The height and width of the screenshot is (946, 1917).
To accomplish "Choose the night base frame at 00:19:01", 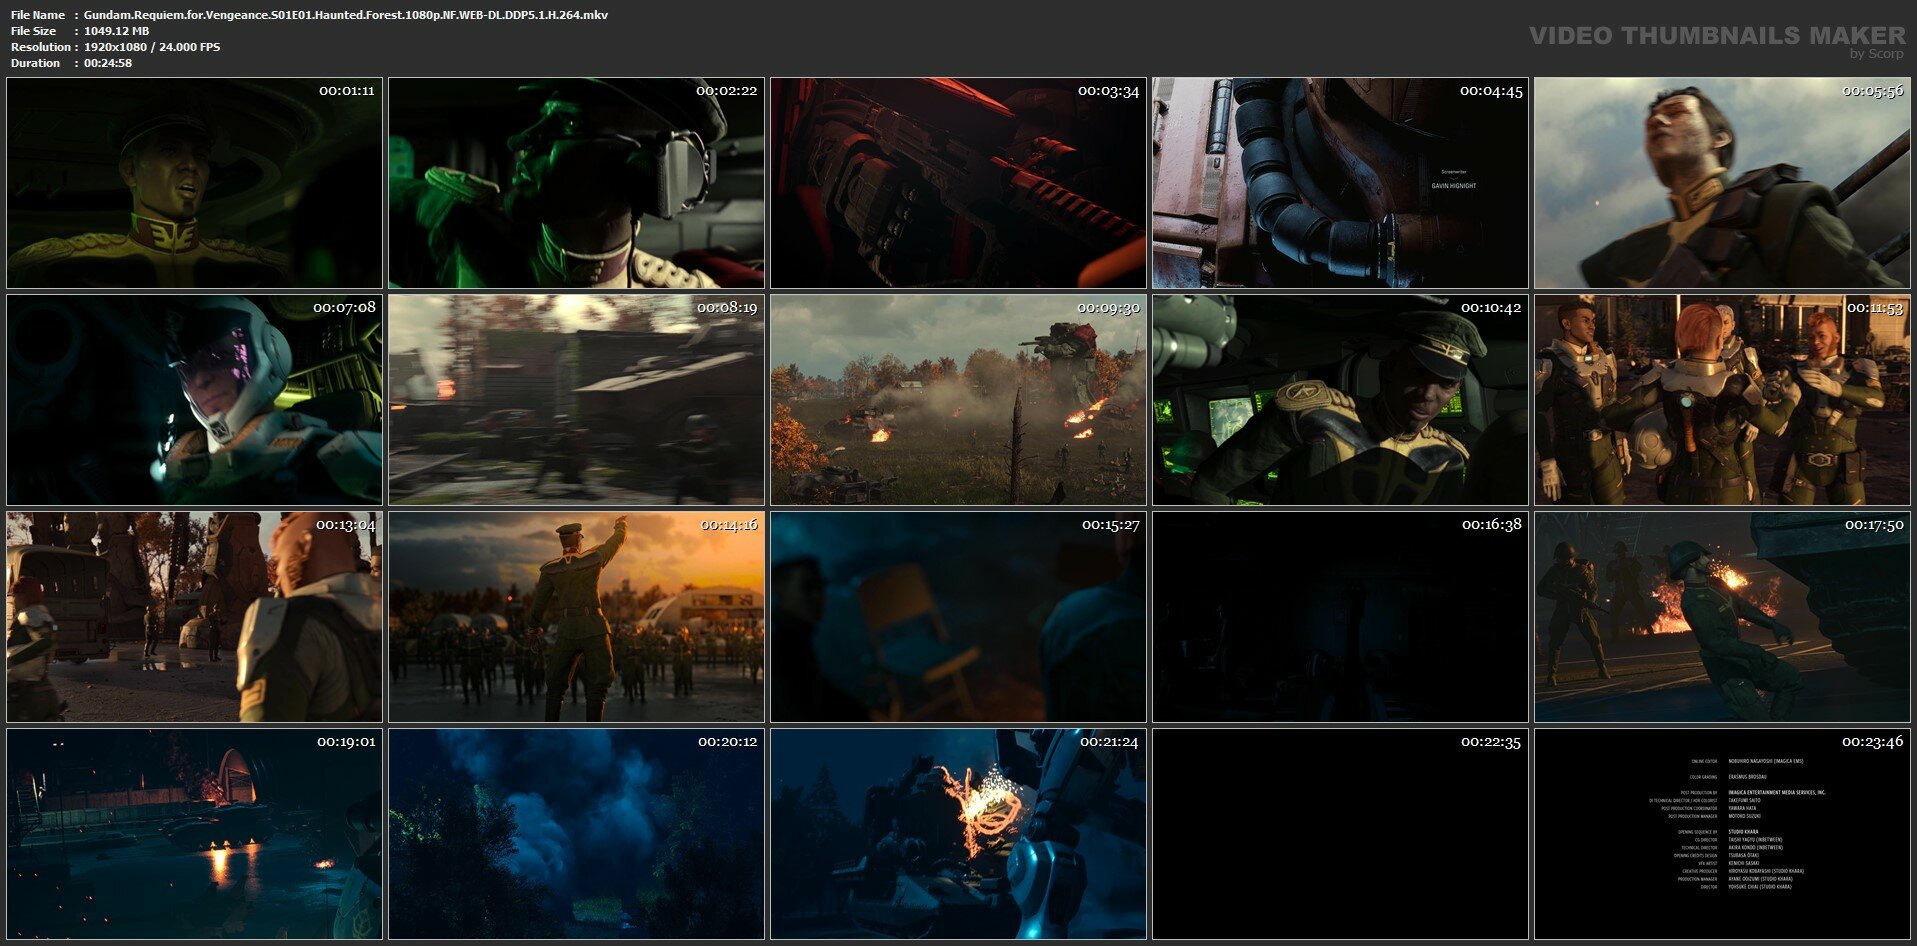I will pyautogui.click(x=195, y=834).
